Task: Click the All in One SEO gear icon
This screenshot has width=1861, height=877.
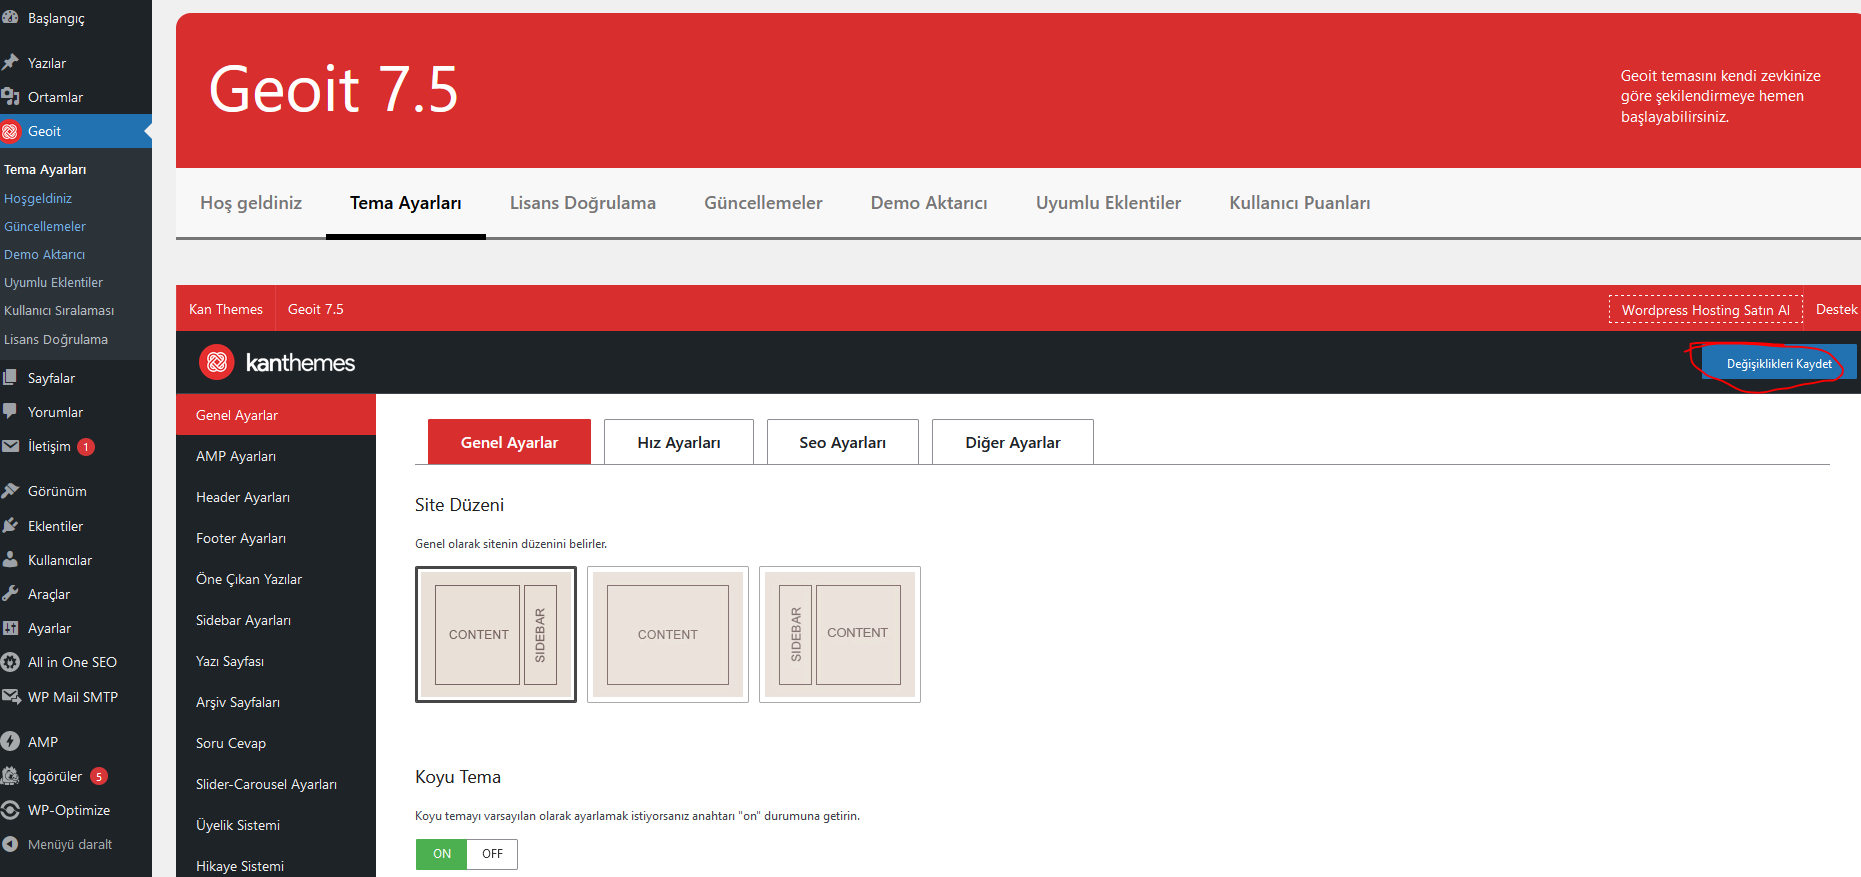Action: pyautogui.click(x=10, y=662)
